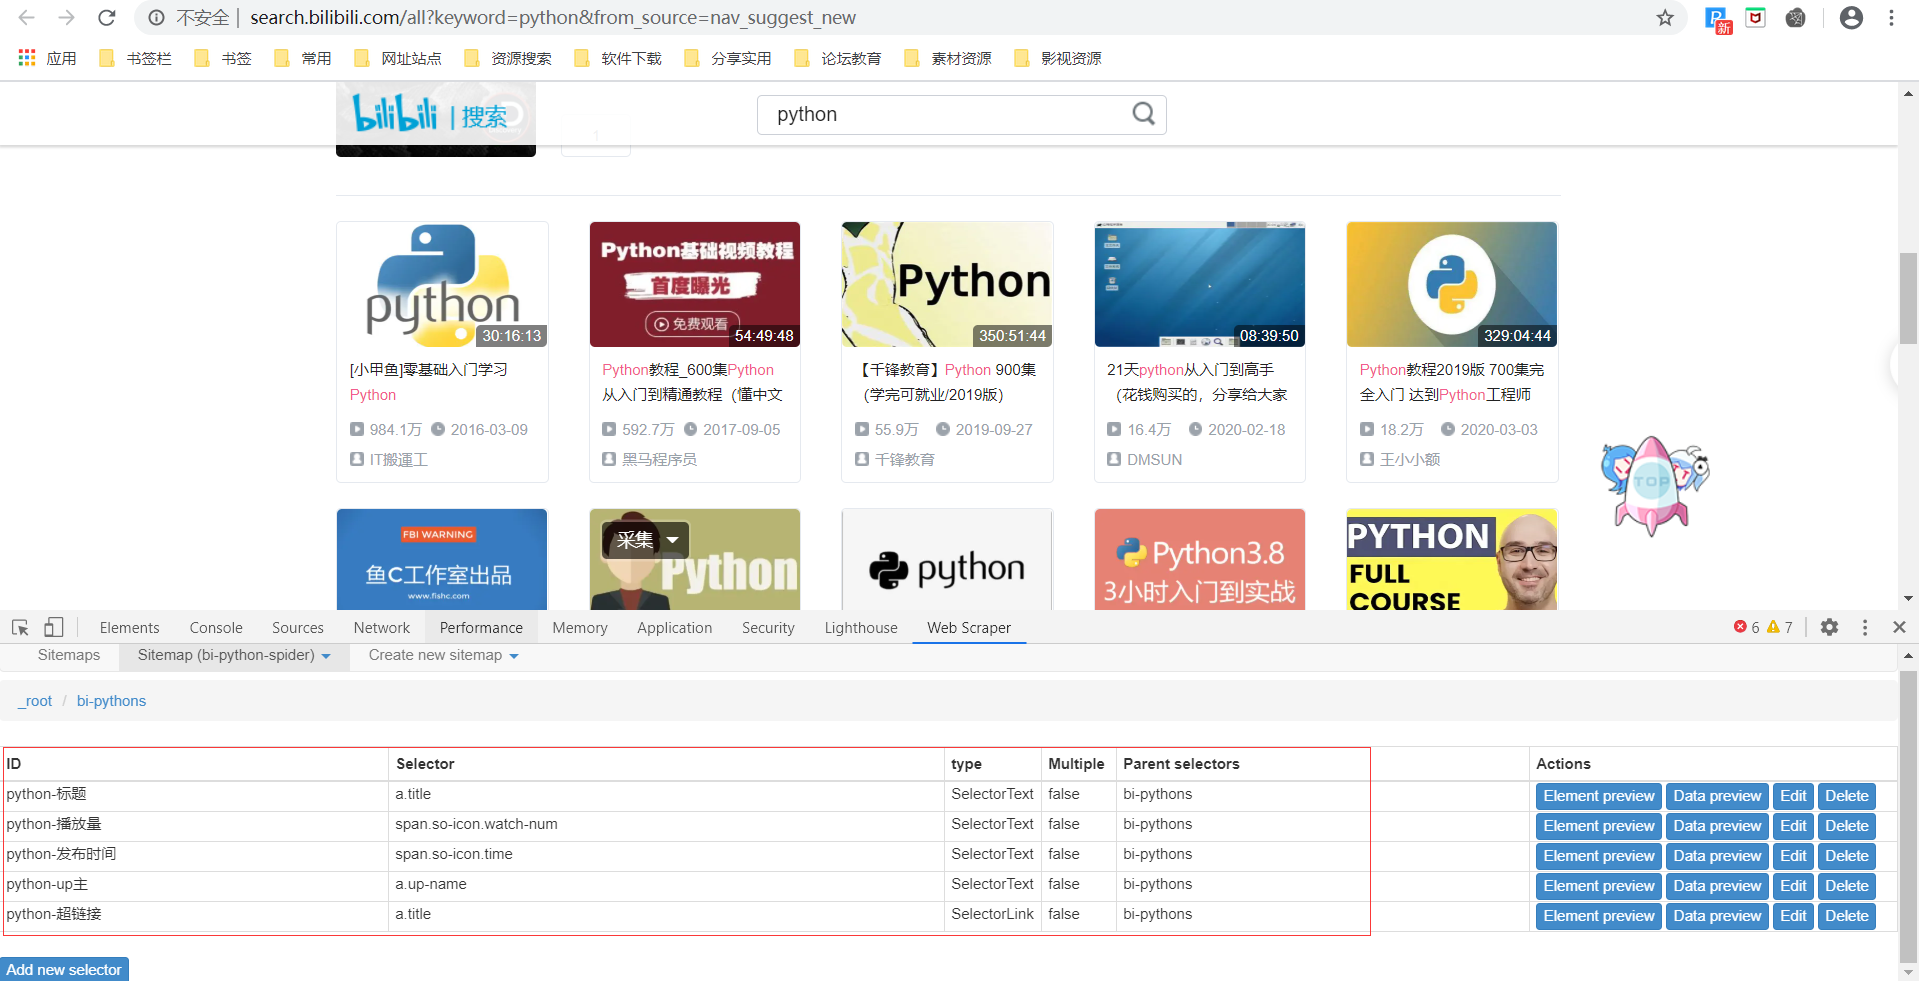Click the blue P extension icon
This screenshot has height=981, width=1919.
(1717, 19)
